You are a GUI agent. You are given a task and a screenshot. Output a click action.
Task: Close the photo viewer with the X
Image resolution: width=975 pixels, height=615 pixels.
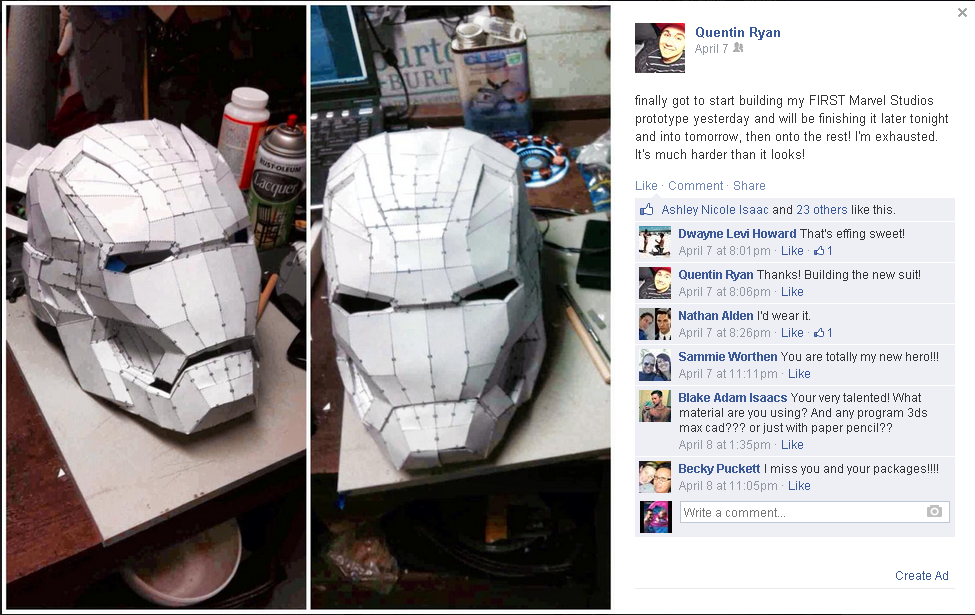point(963,12)
